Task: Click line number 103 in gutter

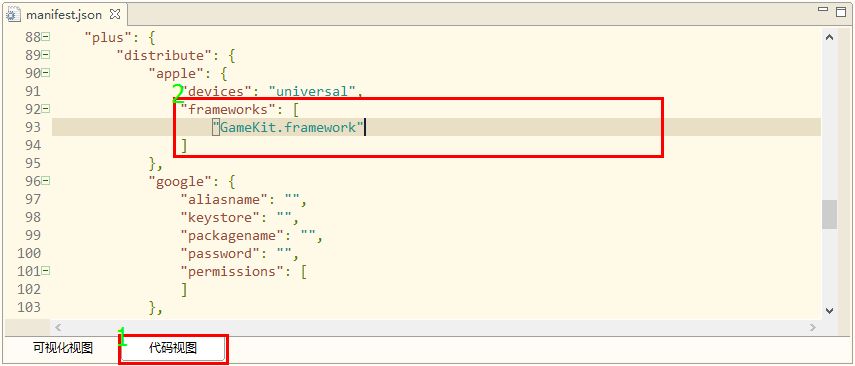Action: point(29,307)
